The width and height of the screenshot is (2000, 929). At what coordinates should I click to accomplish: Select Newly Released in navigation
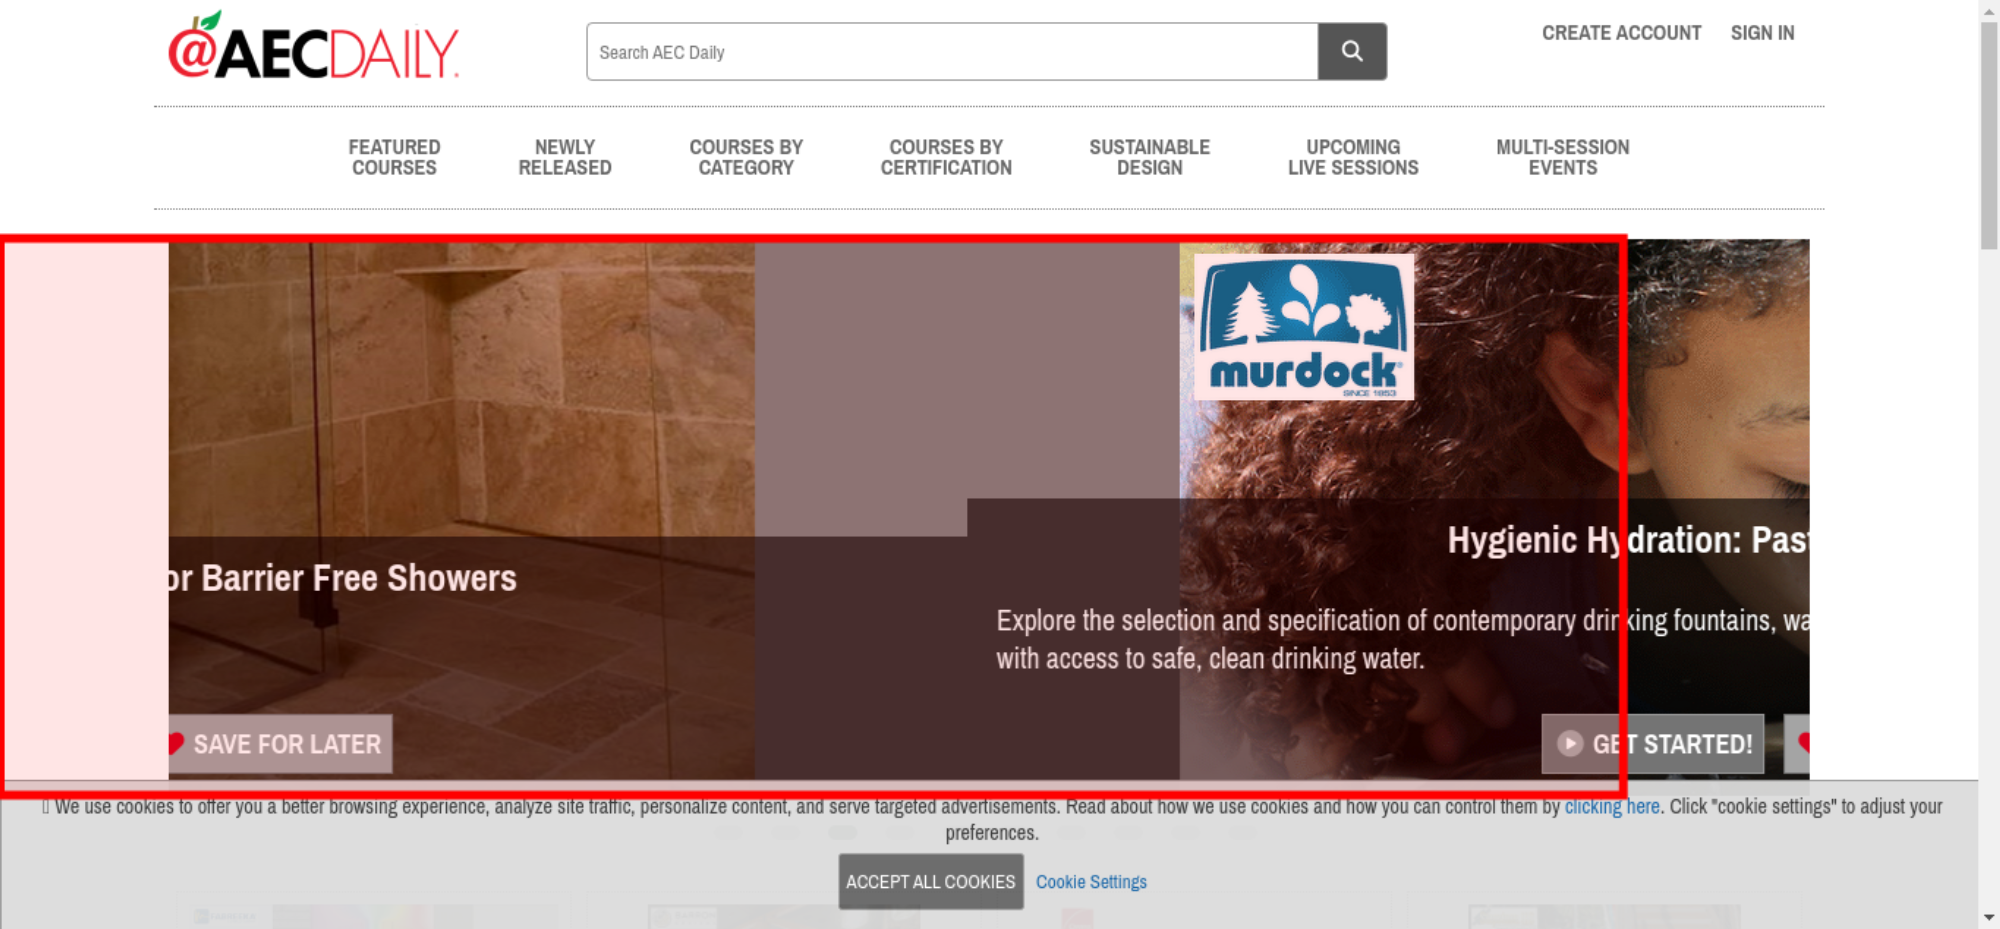pyautogui.click(x=564, y=158)
